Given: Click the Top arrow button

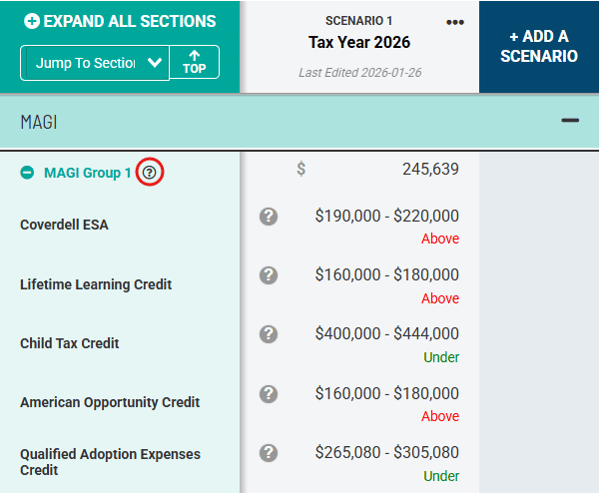Looking at the screenshot, I should 194,63.
